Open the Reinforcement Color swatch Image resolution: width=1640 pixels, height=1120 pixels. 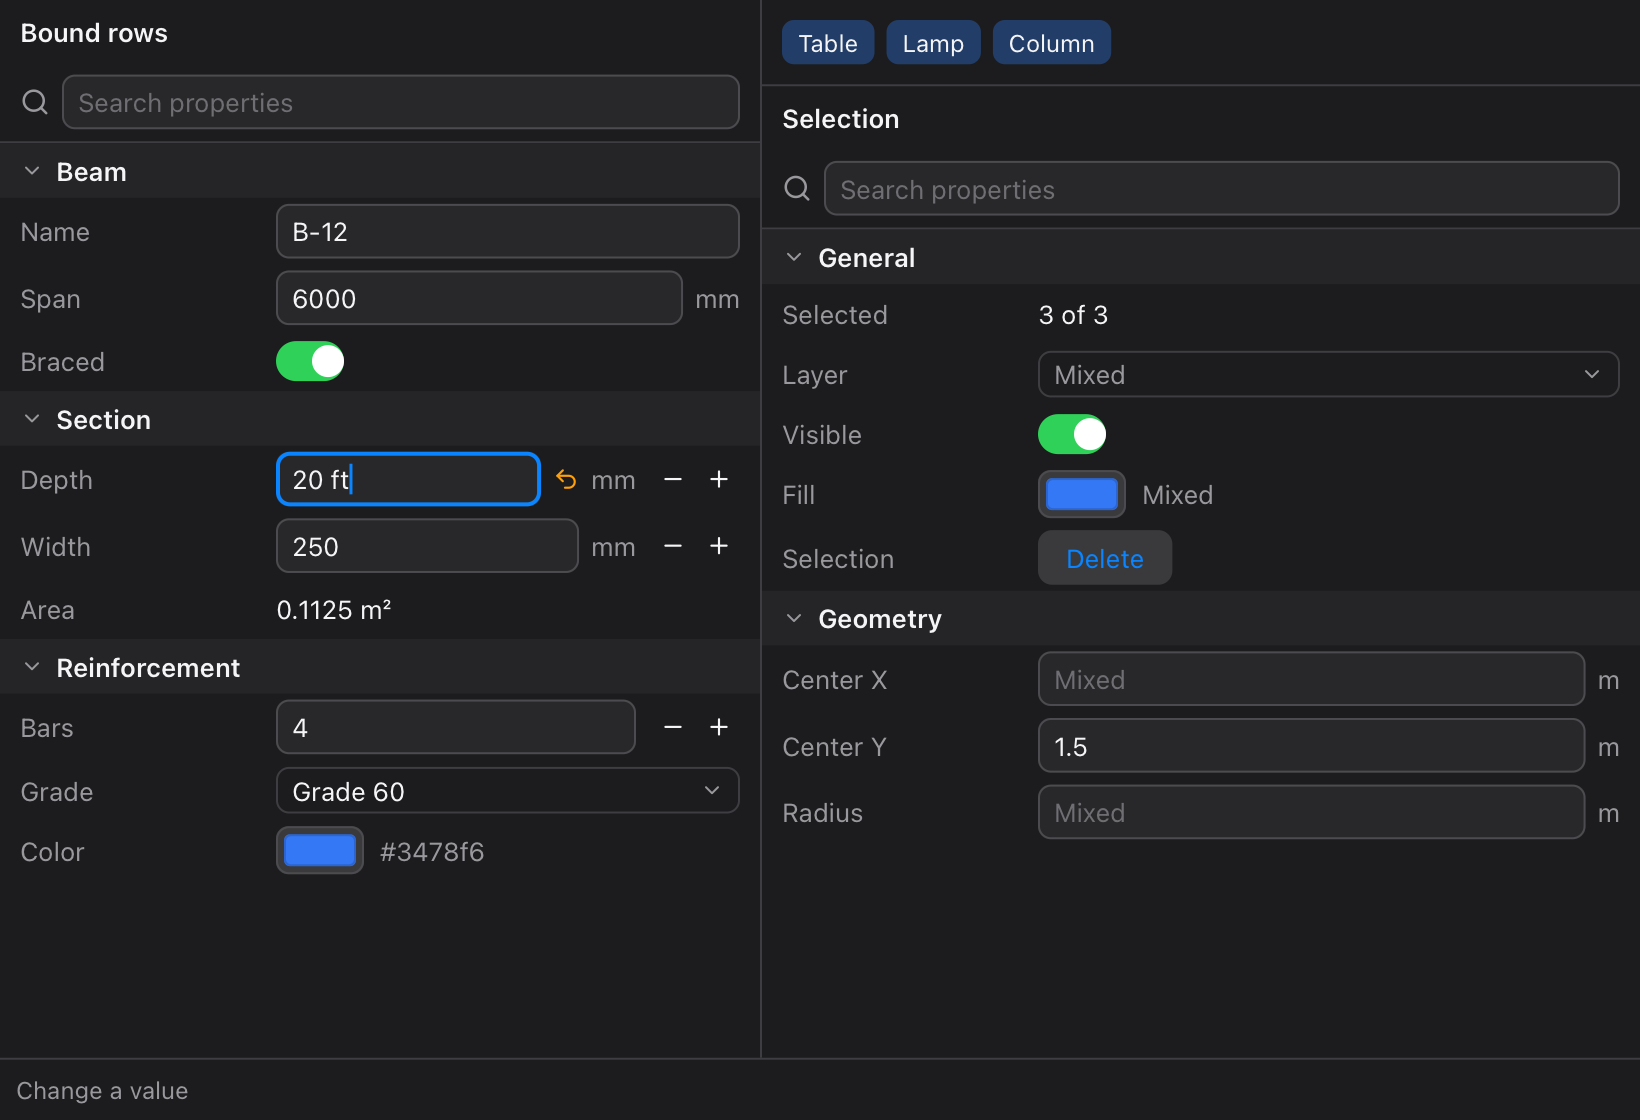pos(320,851)
